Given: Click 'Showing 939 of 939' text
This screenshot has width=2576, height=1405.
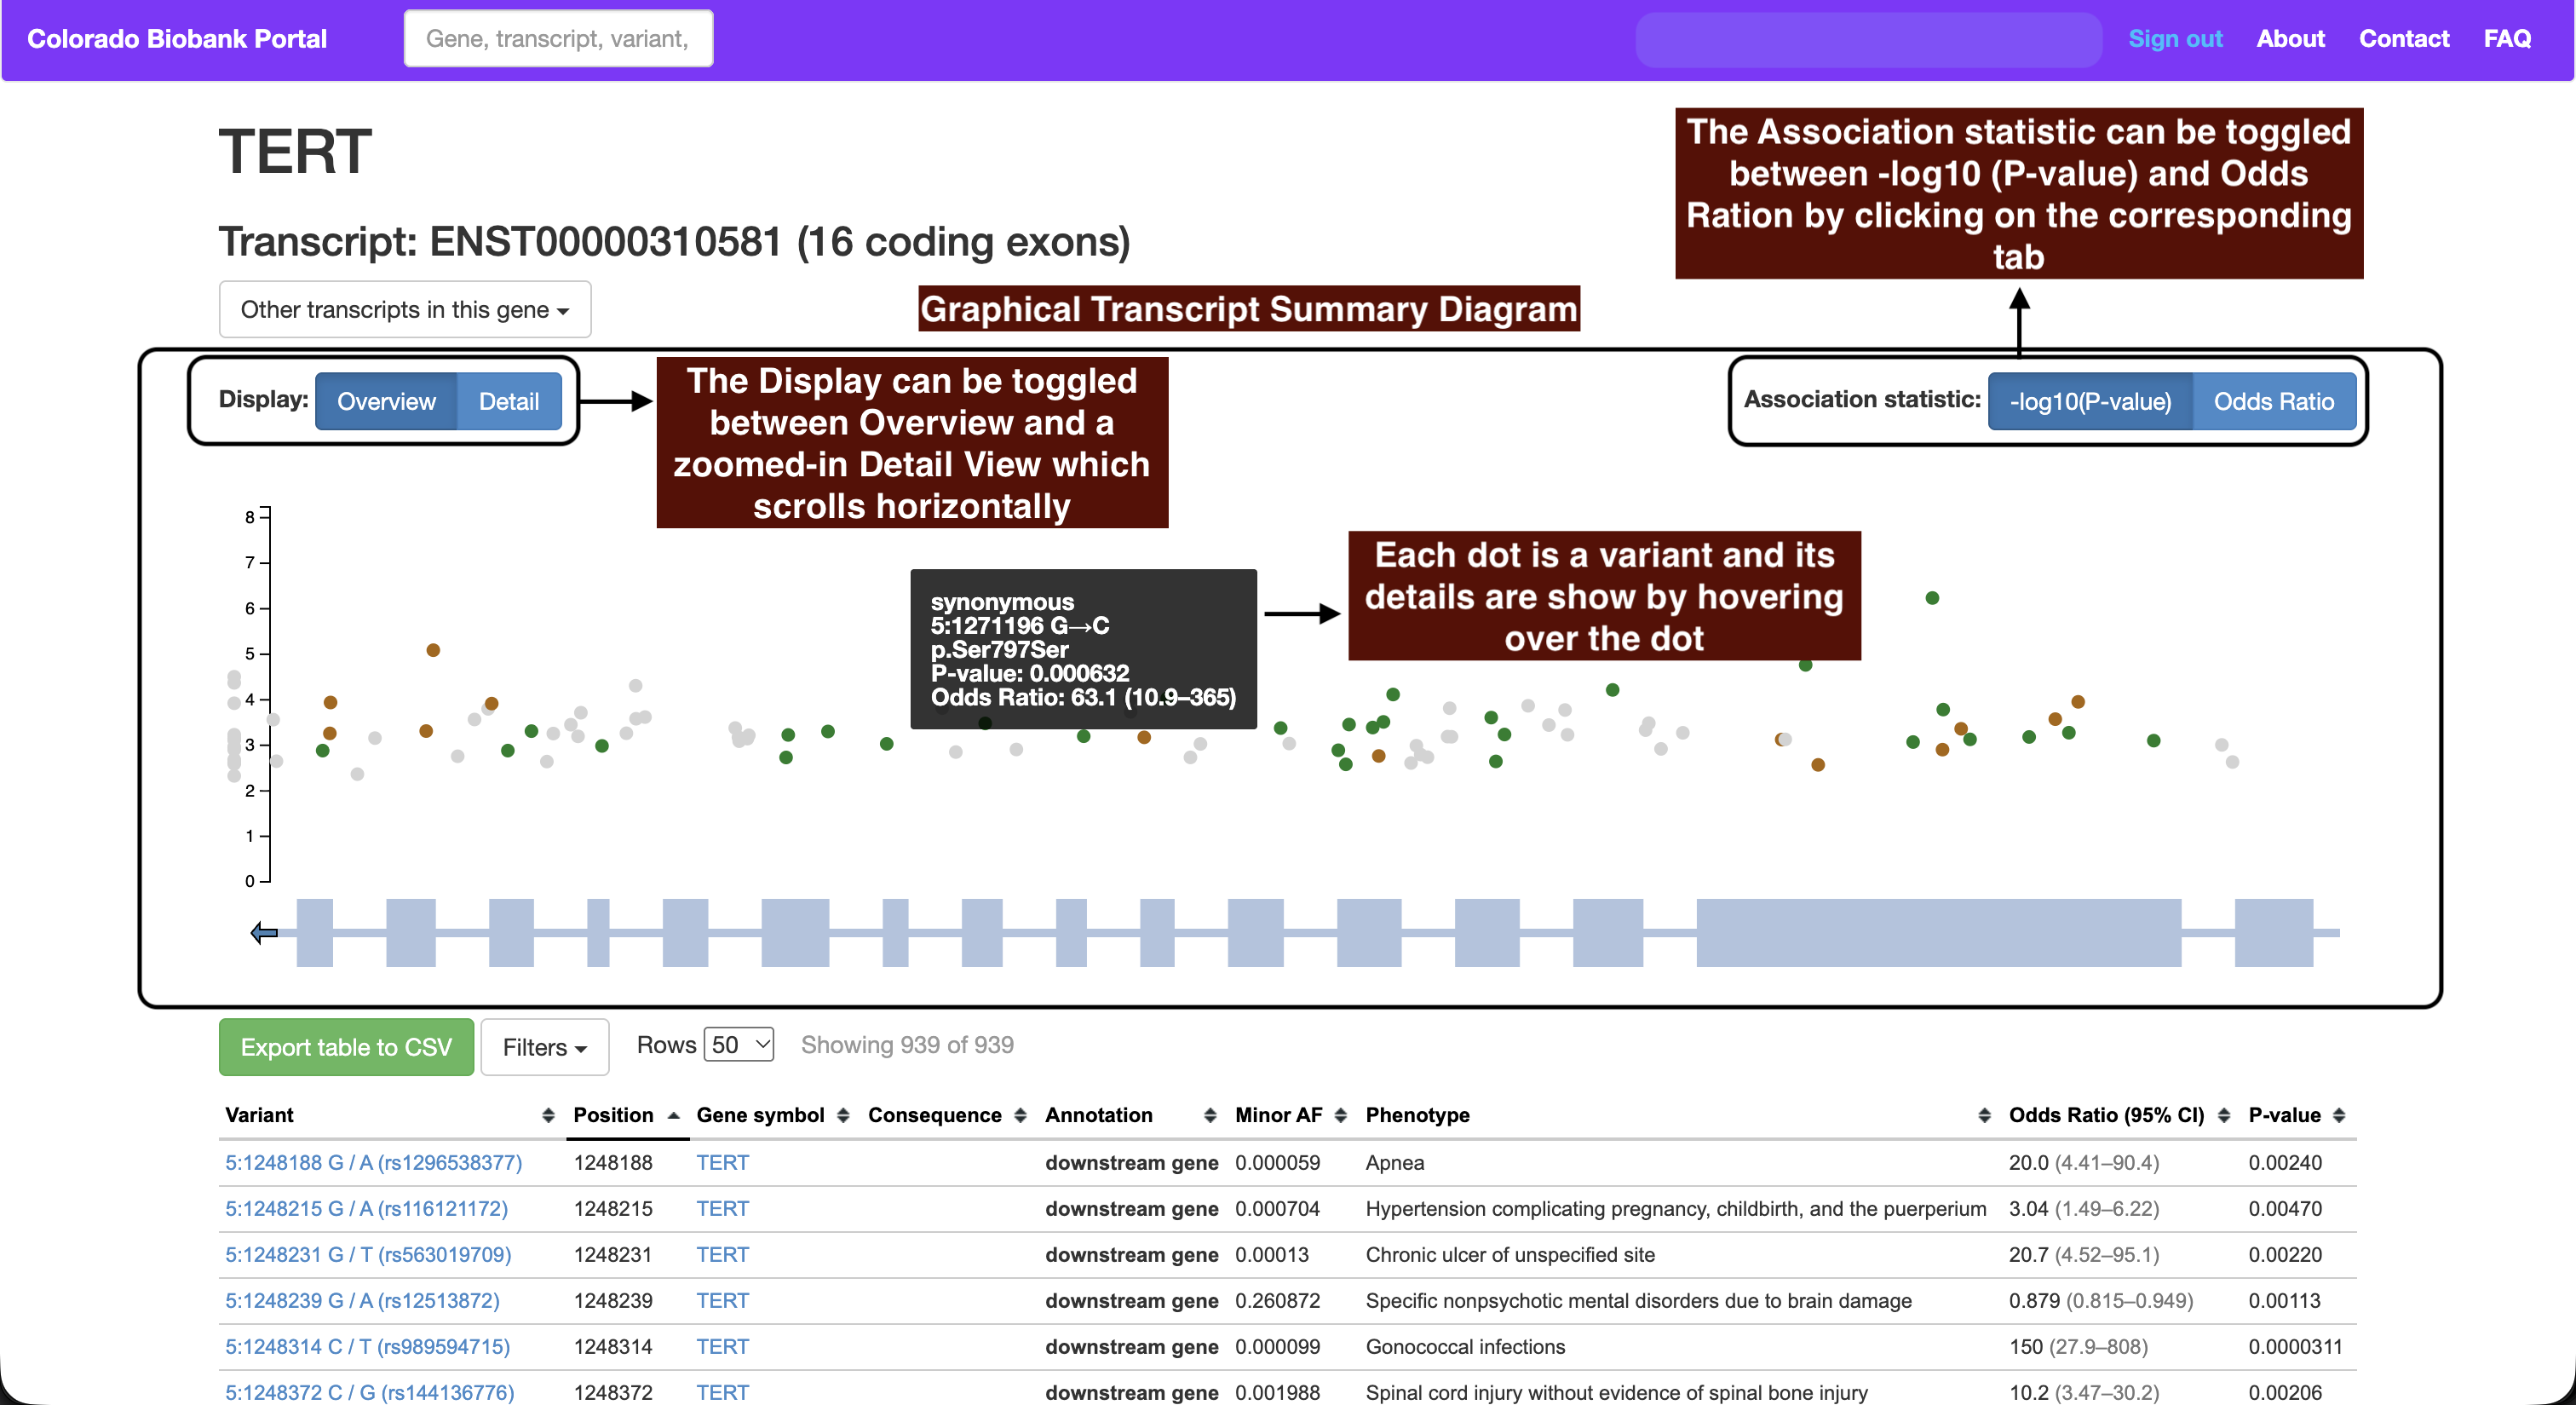Looking at the screenshot, I should tap(907, 1045).
